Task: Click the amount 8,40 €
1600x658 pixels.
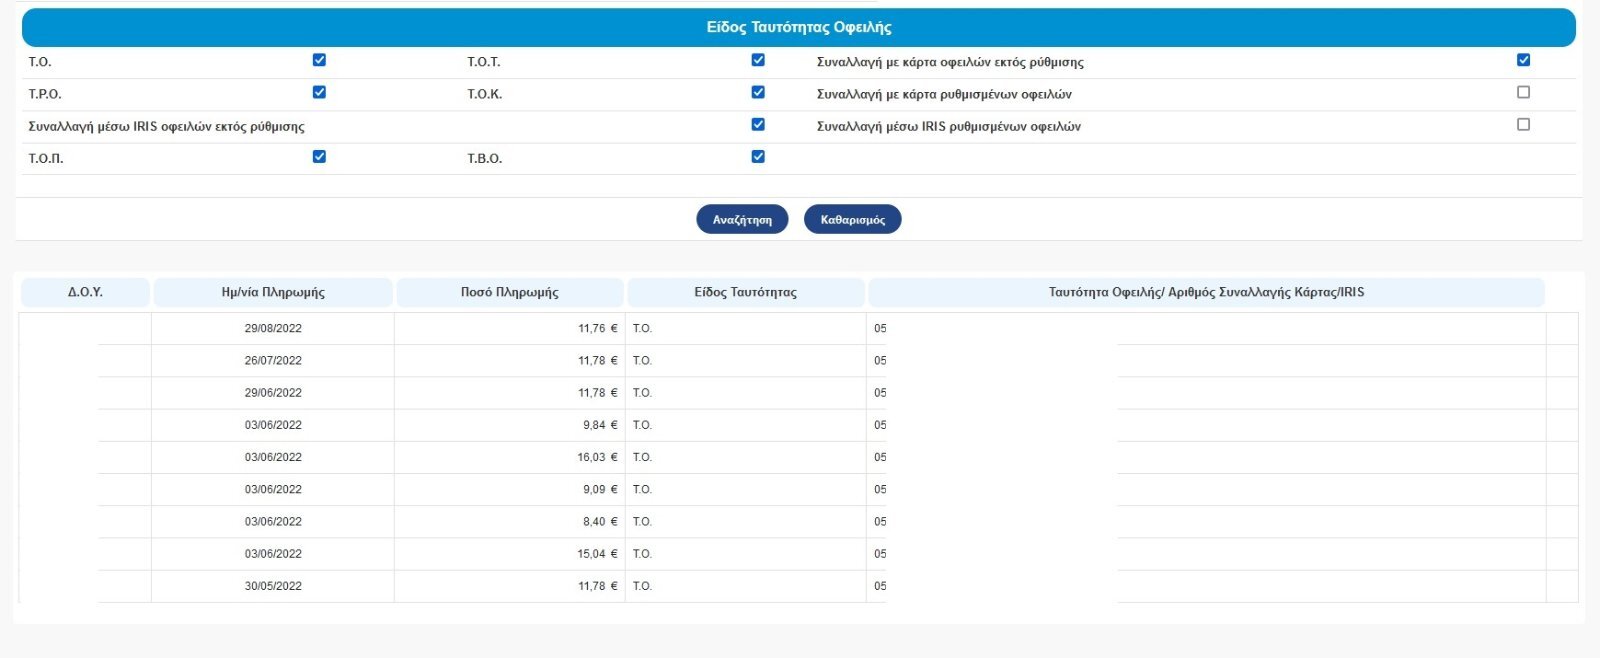Action: pyautogui.click(x=600, y=521)
